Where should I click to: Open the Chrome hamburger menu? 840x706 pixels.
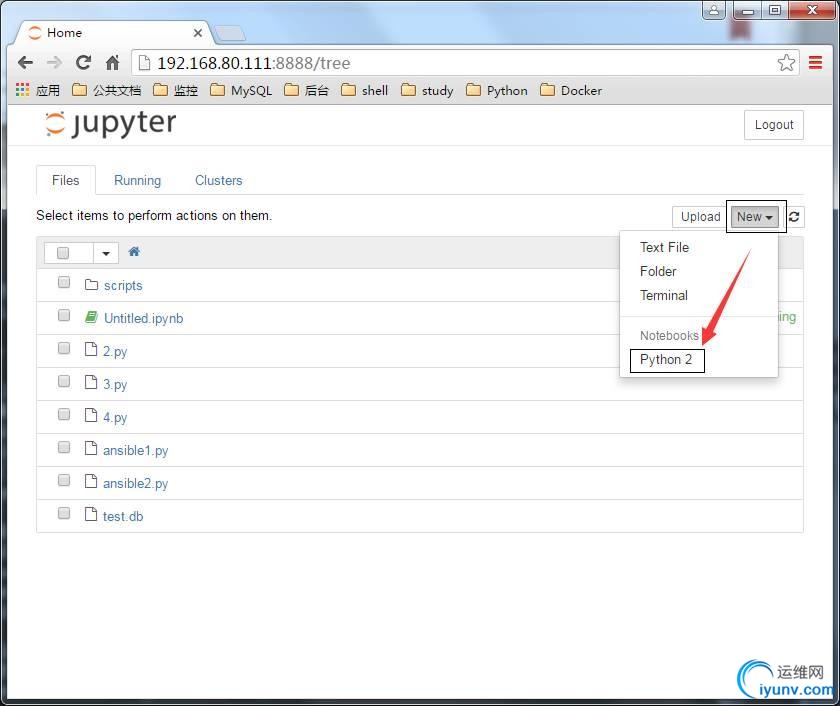click(x=815, y=63)
